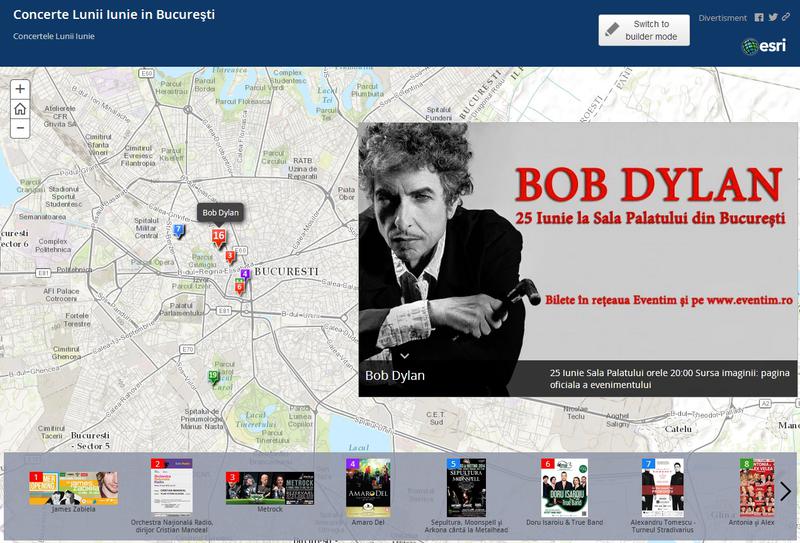This screenshot has width=800, height=543.
Task: Open the Esri logo link
Action: [x=764, y=46]
